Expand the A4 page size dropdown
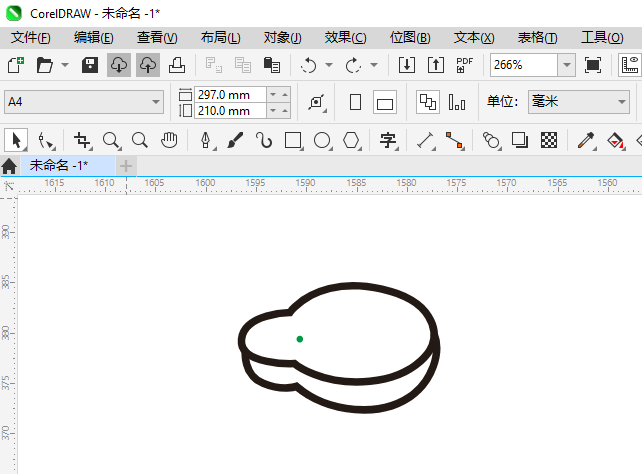The height and width of the screenshot is (474, 642). 156,102
